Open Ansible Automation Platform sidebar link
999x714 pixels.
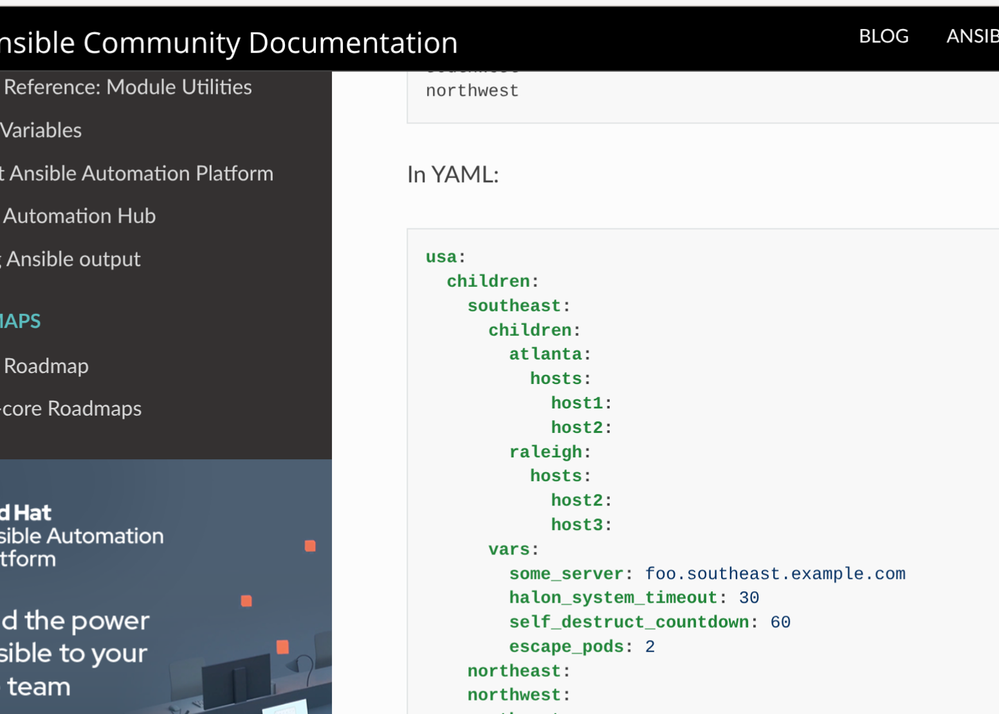point(137,173)
